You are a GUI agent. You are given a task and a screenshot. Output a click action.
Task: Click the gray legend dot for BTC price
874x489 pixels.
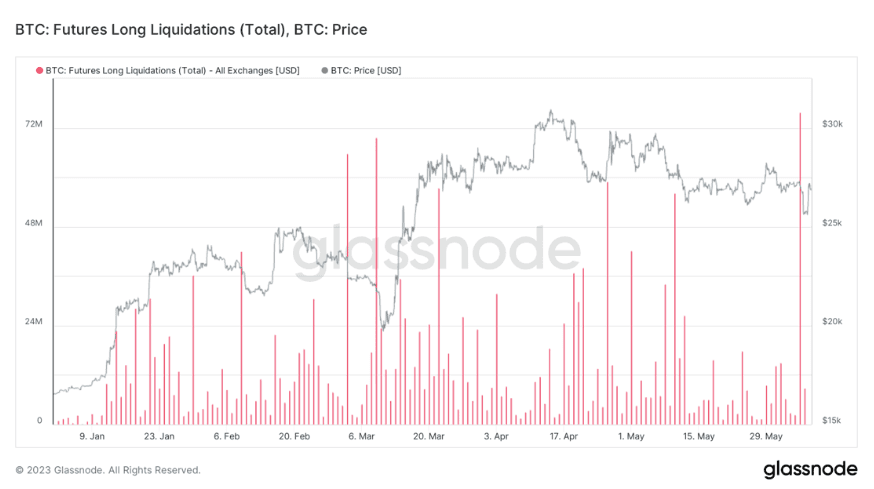coord(323,70)
